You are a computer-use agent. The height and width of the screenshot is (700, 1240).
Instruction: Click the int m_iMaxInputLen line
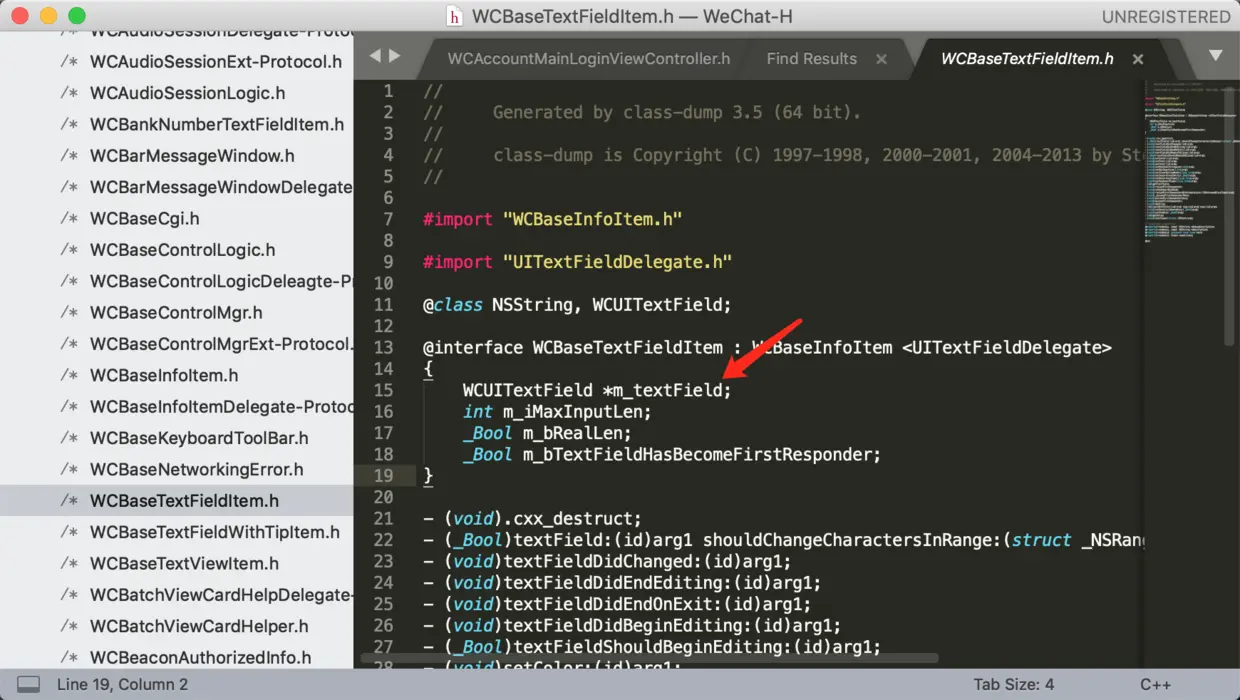point(557,412)
